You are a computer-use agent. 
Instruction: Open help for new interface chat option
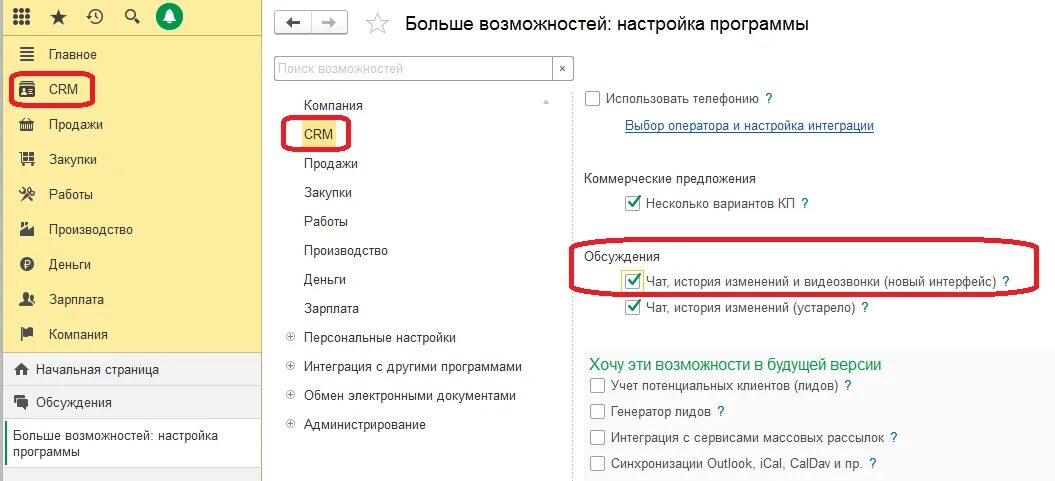pos(1006,281)
